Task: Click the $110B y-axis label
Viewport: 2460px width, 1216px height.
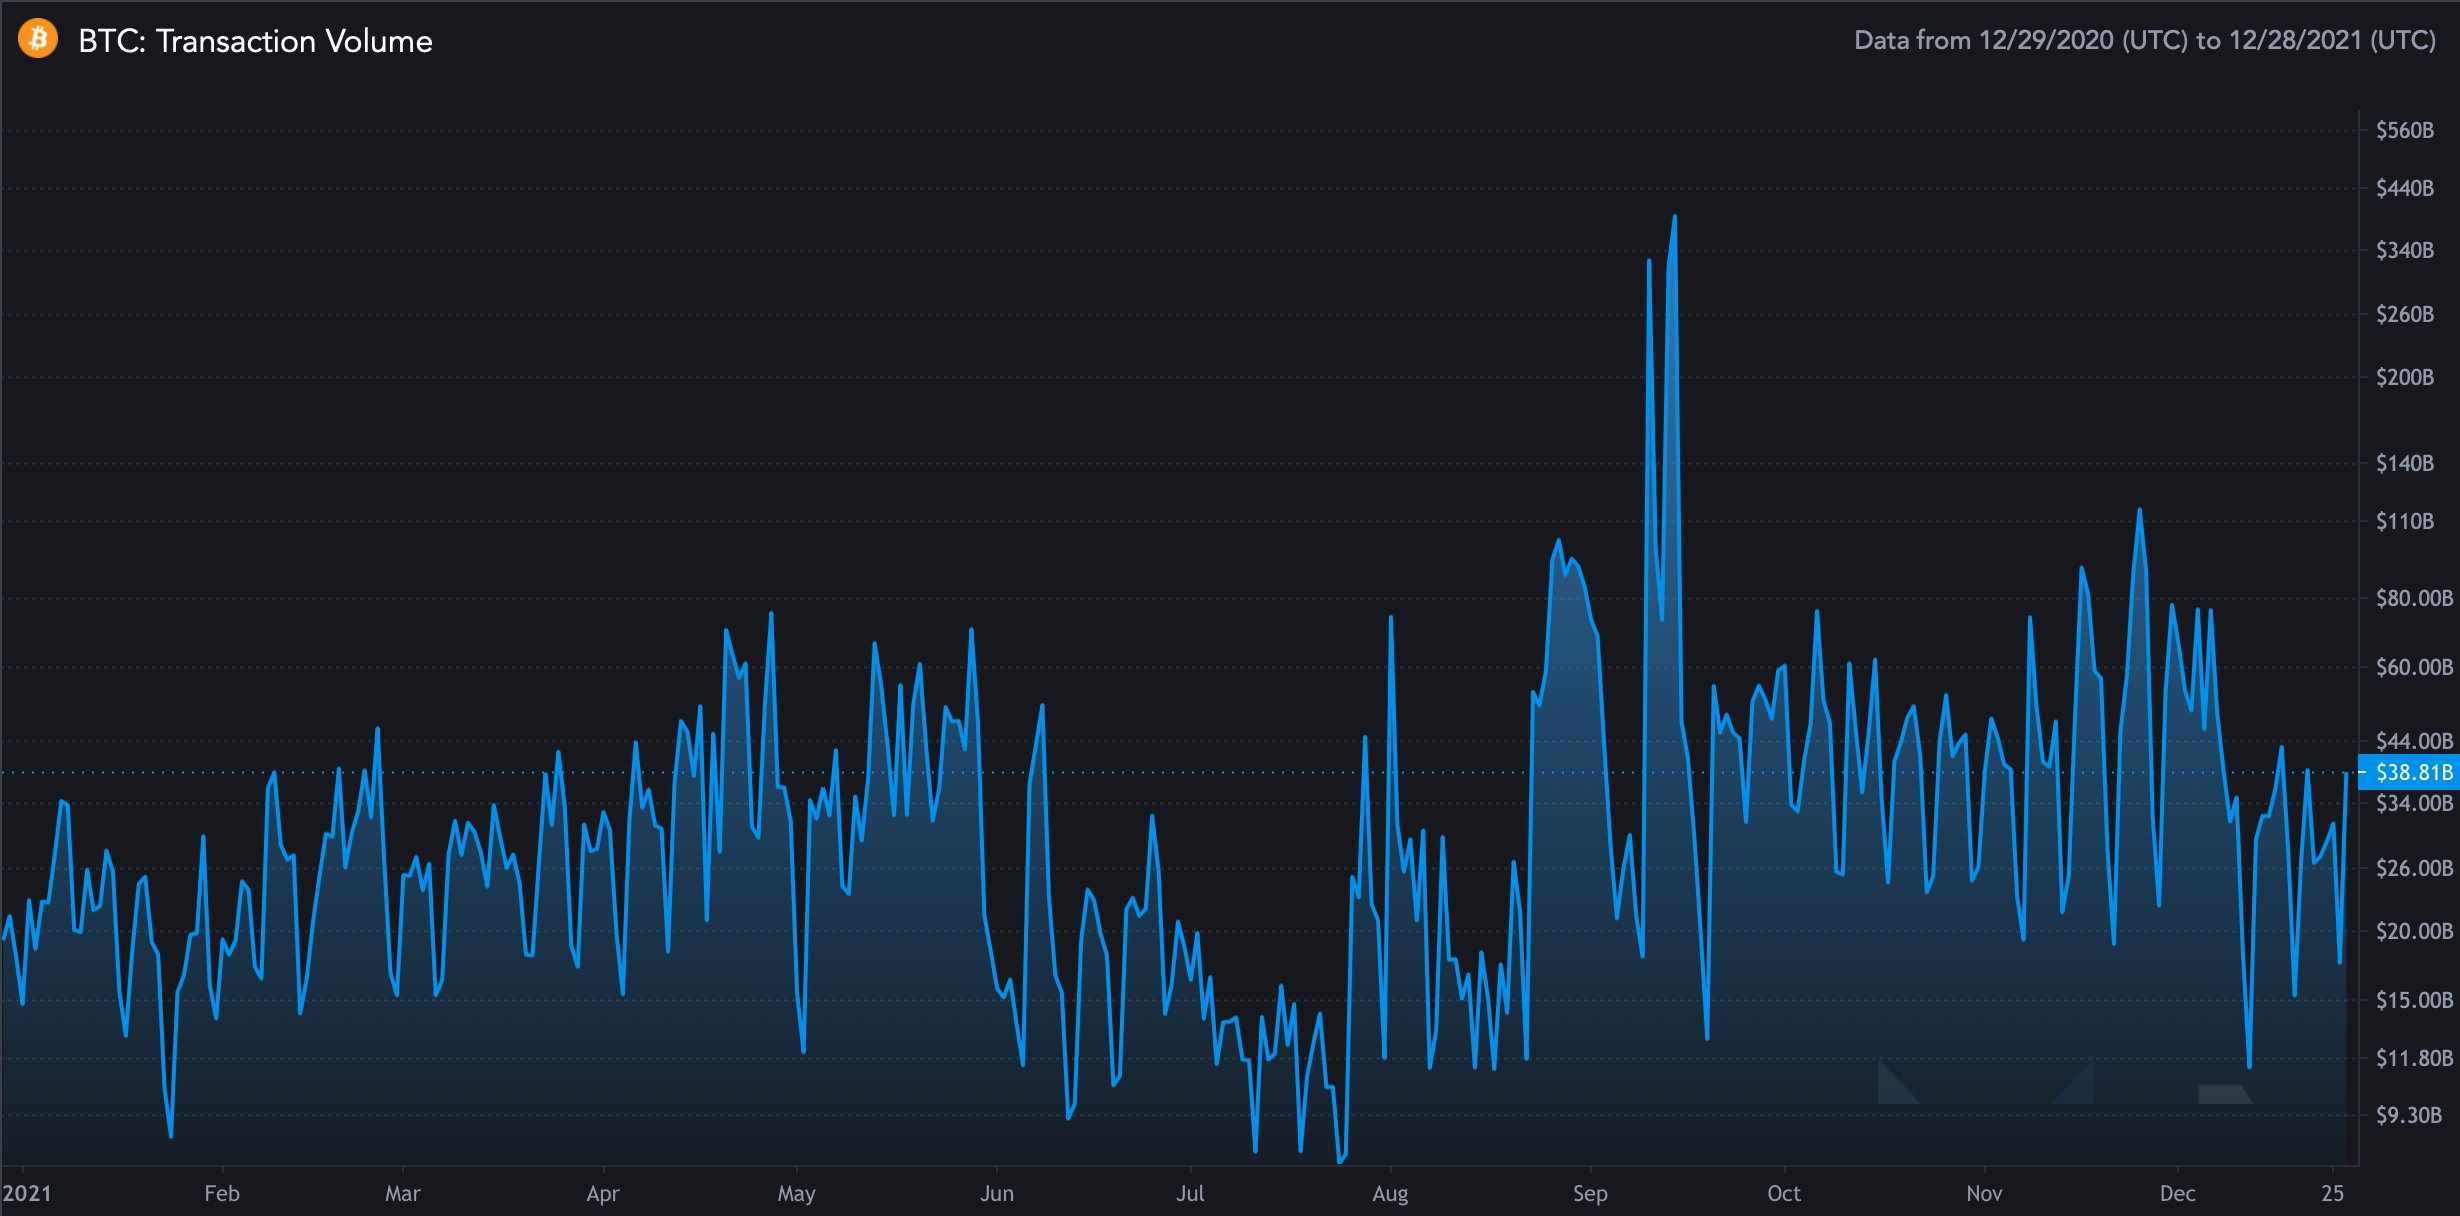Action: coord(2405,521)
